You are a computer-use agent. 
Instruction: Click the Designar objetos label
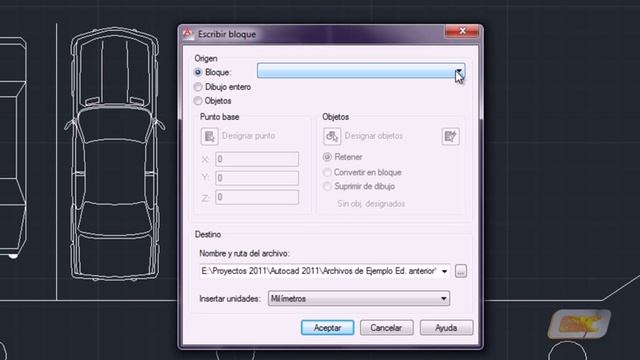(x=373, y=136)
